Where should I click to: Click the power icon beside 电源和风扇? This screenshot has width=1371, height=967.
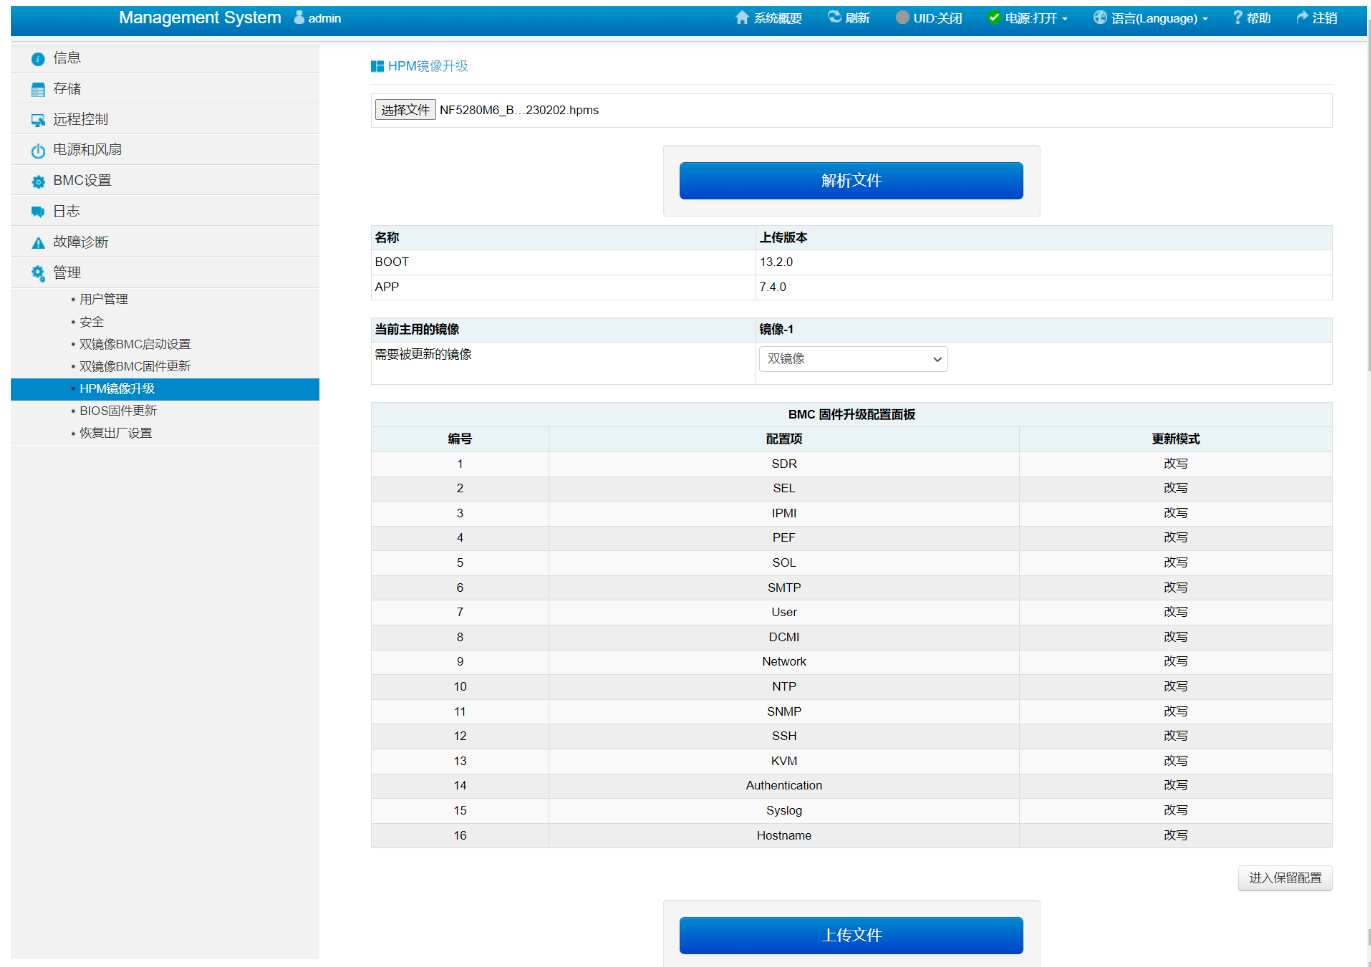click(x=38, y=151)
